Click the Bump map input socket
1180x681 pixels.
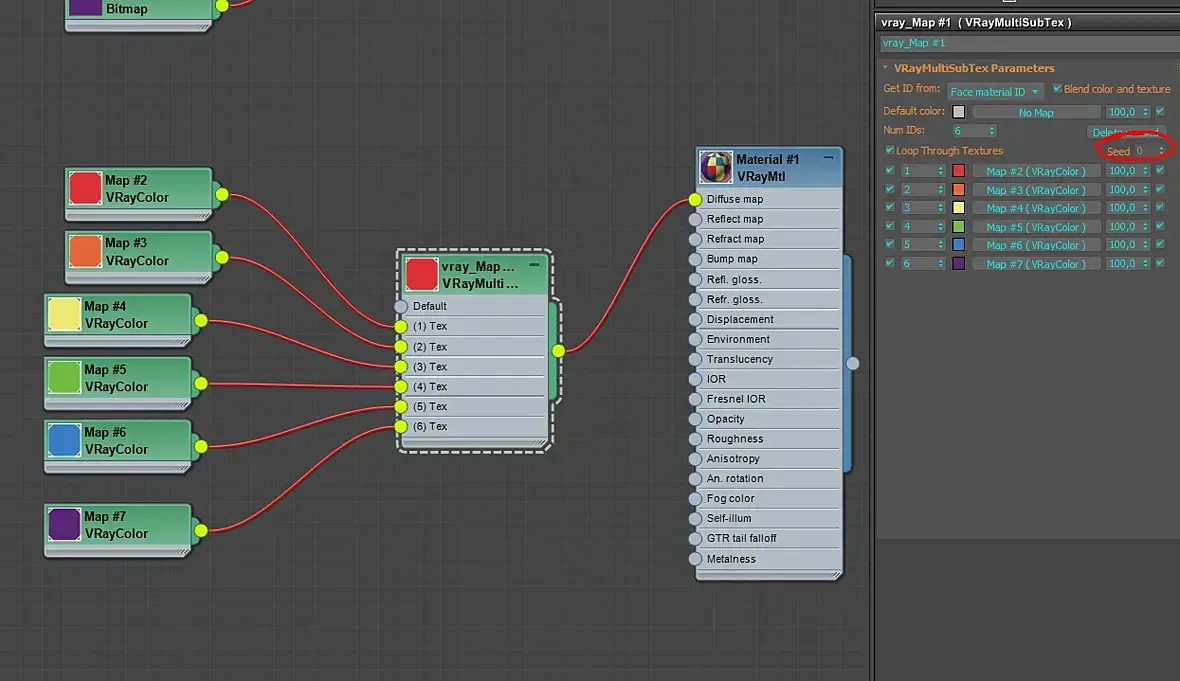tap(695, 259)
